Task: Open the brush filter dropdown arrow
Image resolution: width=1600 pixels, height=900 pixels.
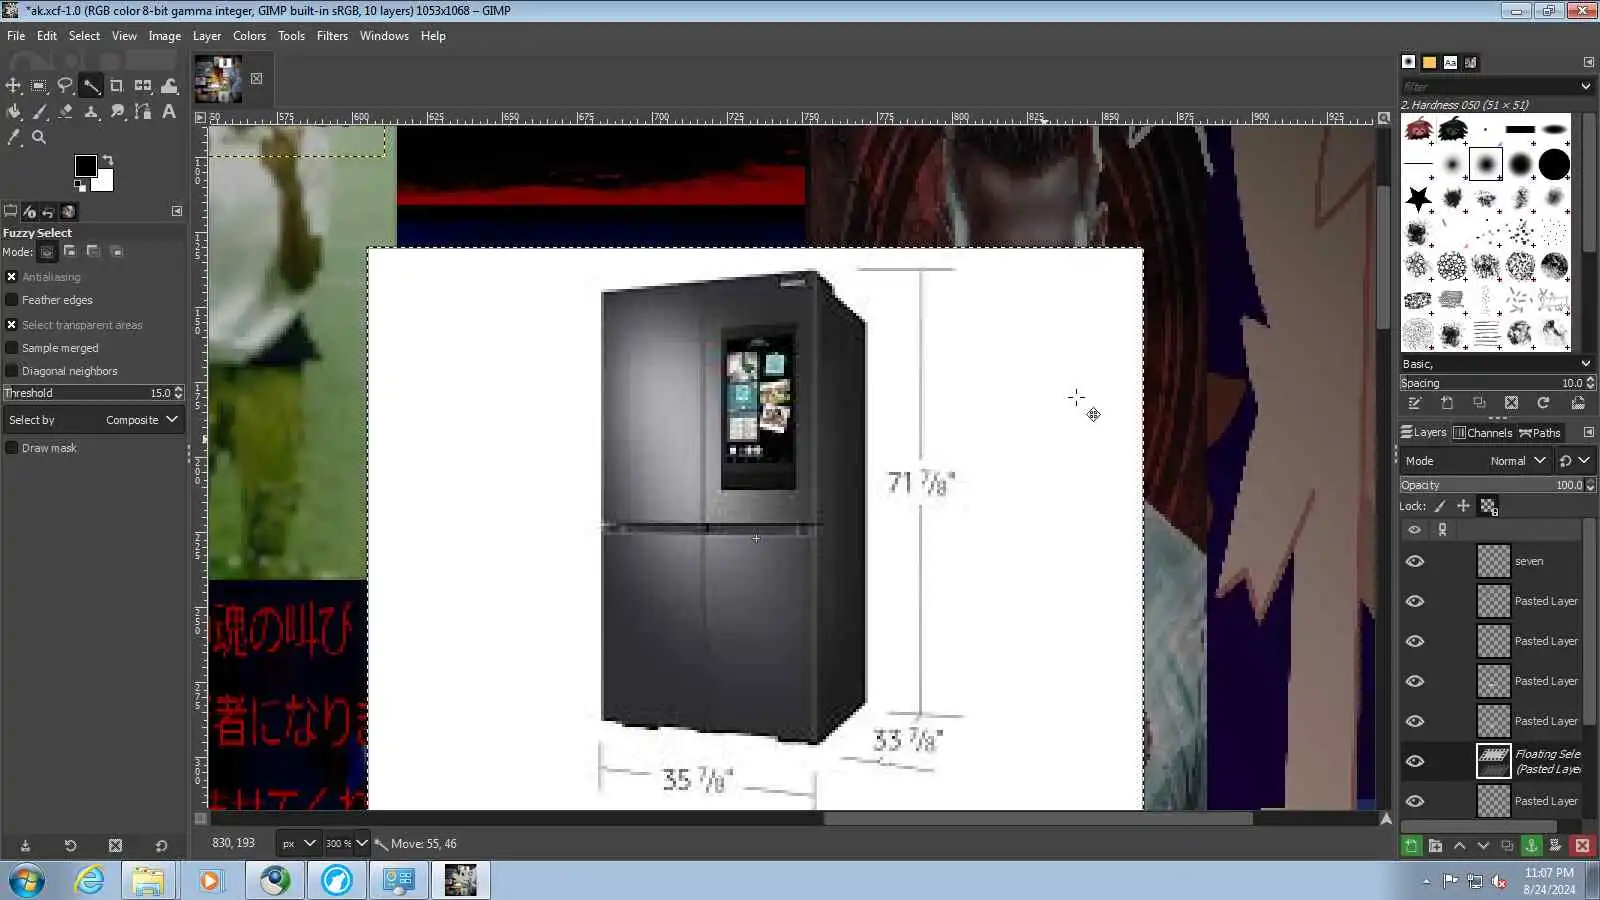Action: pyautogui.click(x=1586, y=87)
